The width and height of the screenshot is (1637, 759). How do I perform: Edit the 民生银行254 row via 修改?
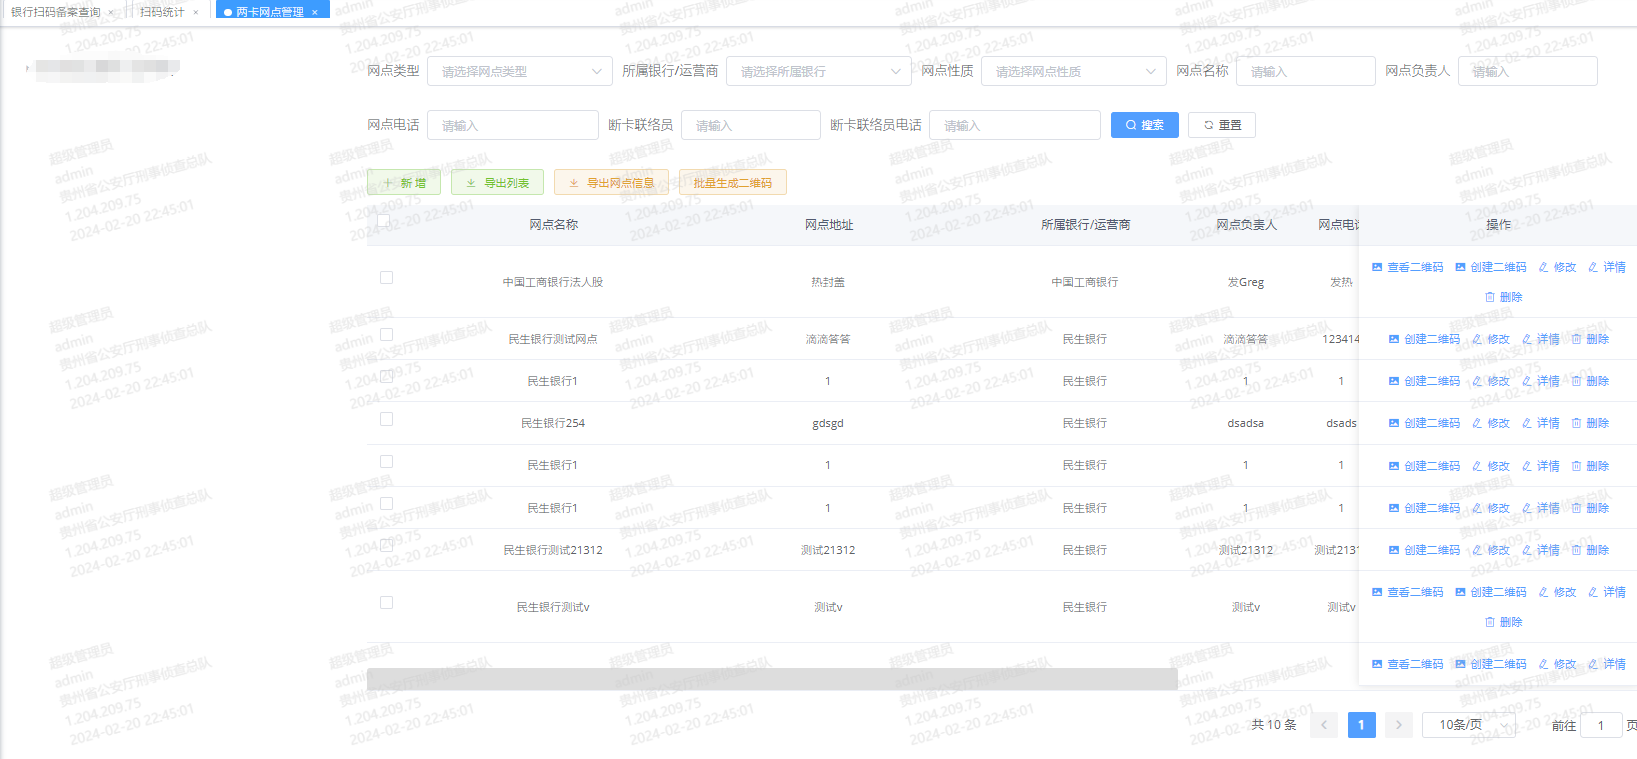pos(1491,423)
